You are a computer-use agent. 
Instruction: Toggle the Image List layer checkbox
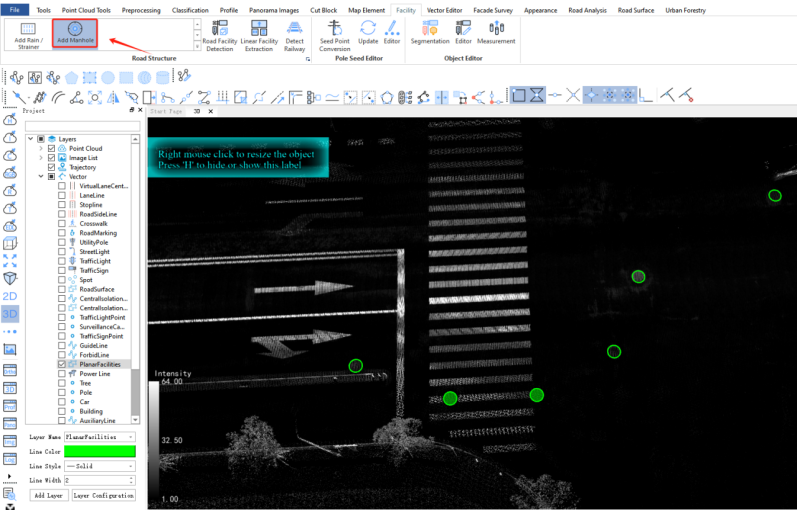[x=51, y=158]
